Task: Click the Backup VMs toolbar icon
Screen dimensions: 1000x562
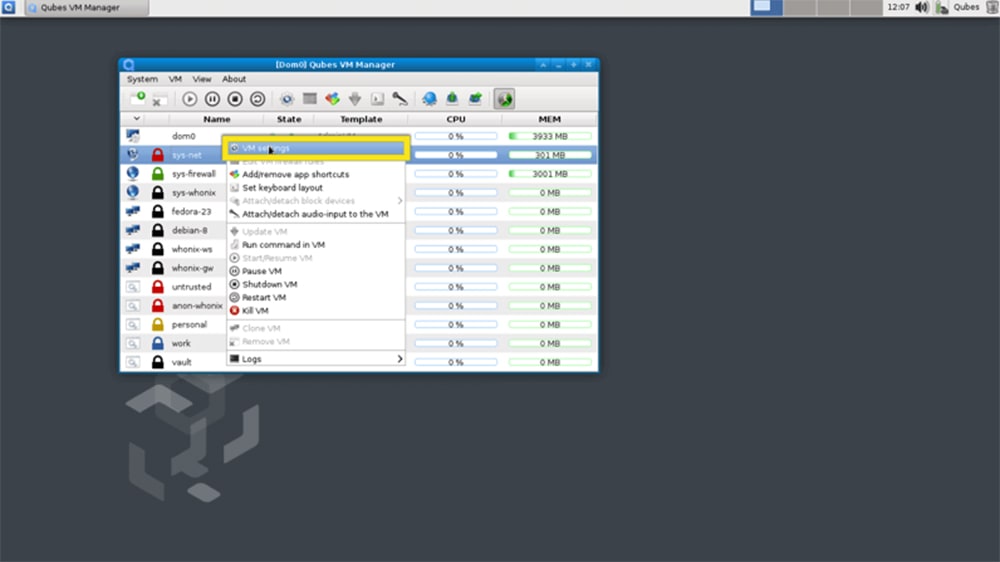Action: coord(452,99)
